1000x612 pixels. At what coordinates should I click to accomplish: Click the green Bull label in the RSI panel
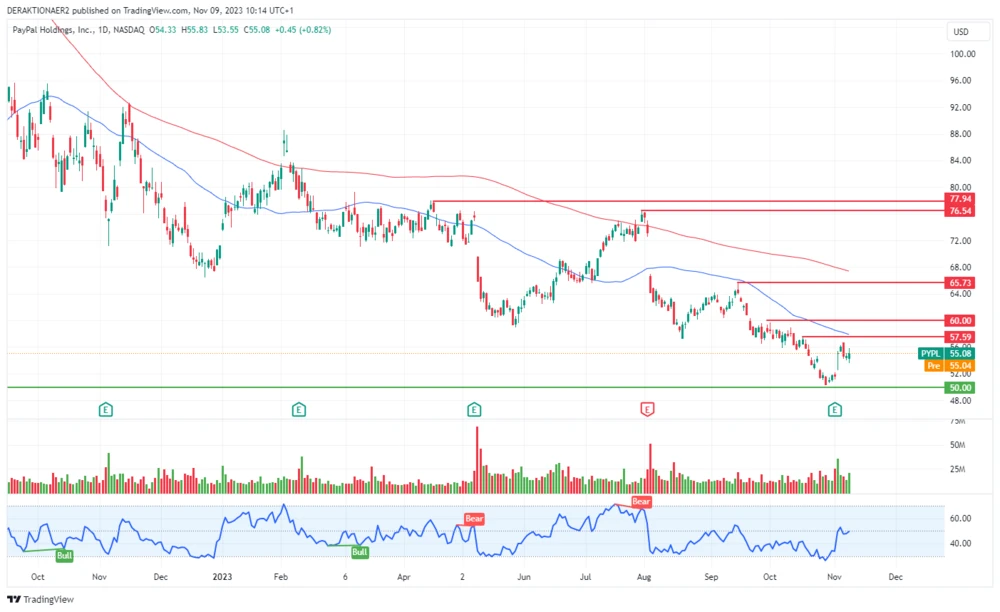63,554
